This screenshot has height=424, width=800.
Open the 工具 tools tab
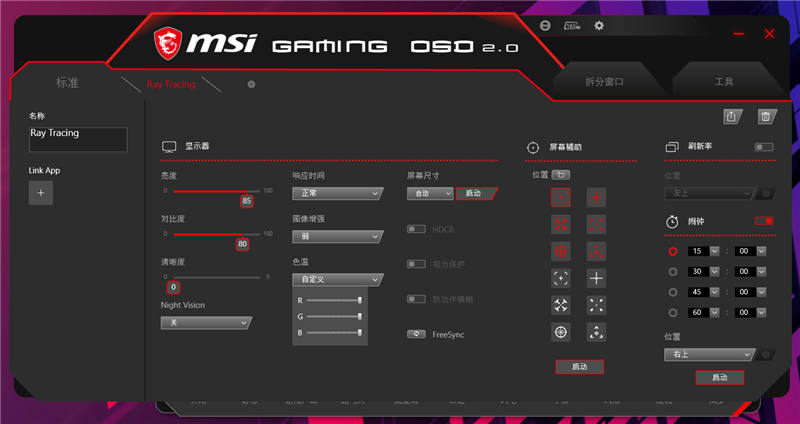click(x=723, y=82)
